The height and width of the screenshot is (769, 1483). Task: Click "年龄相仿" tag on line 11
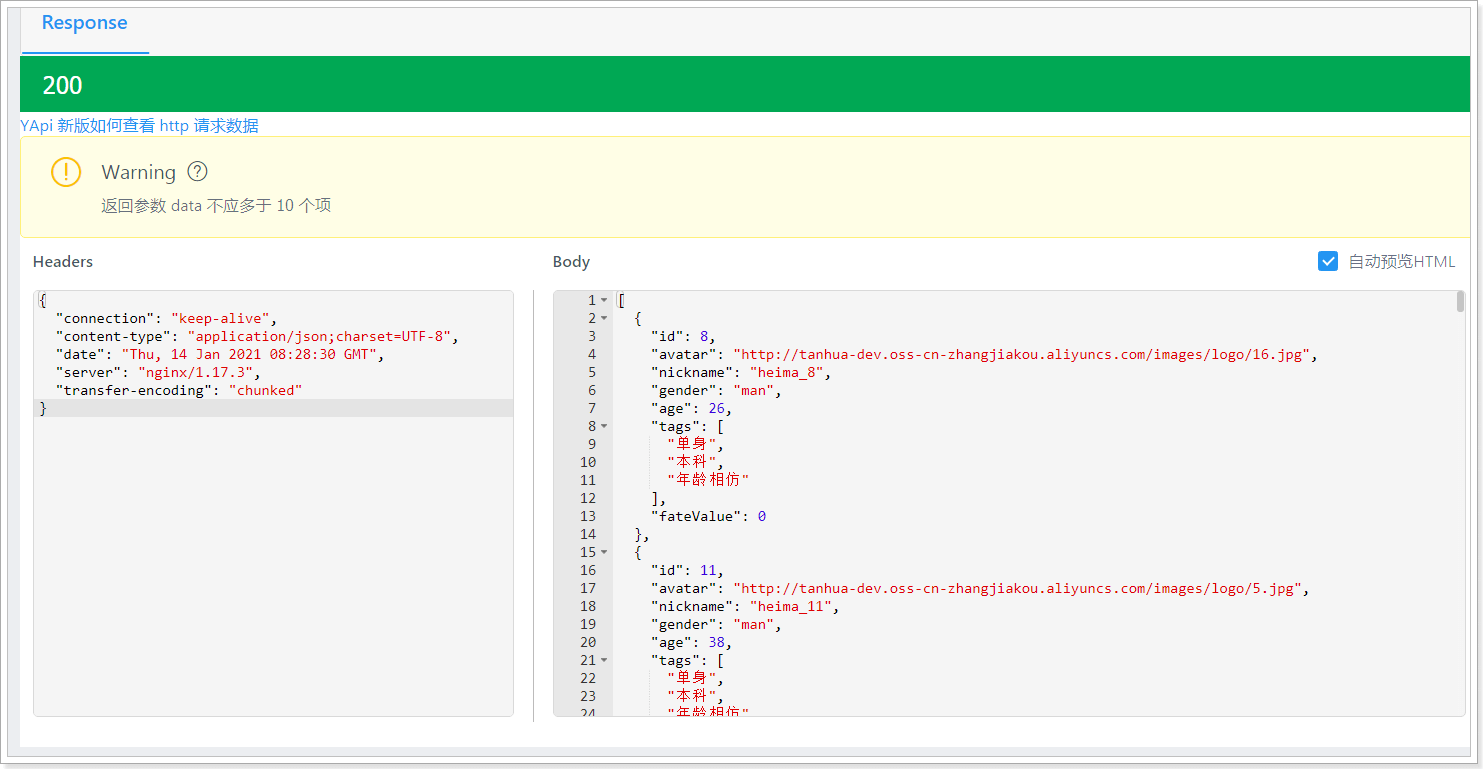(x=708, y=480)
